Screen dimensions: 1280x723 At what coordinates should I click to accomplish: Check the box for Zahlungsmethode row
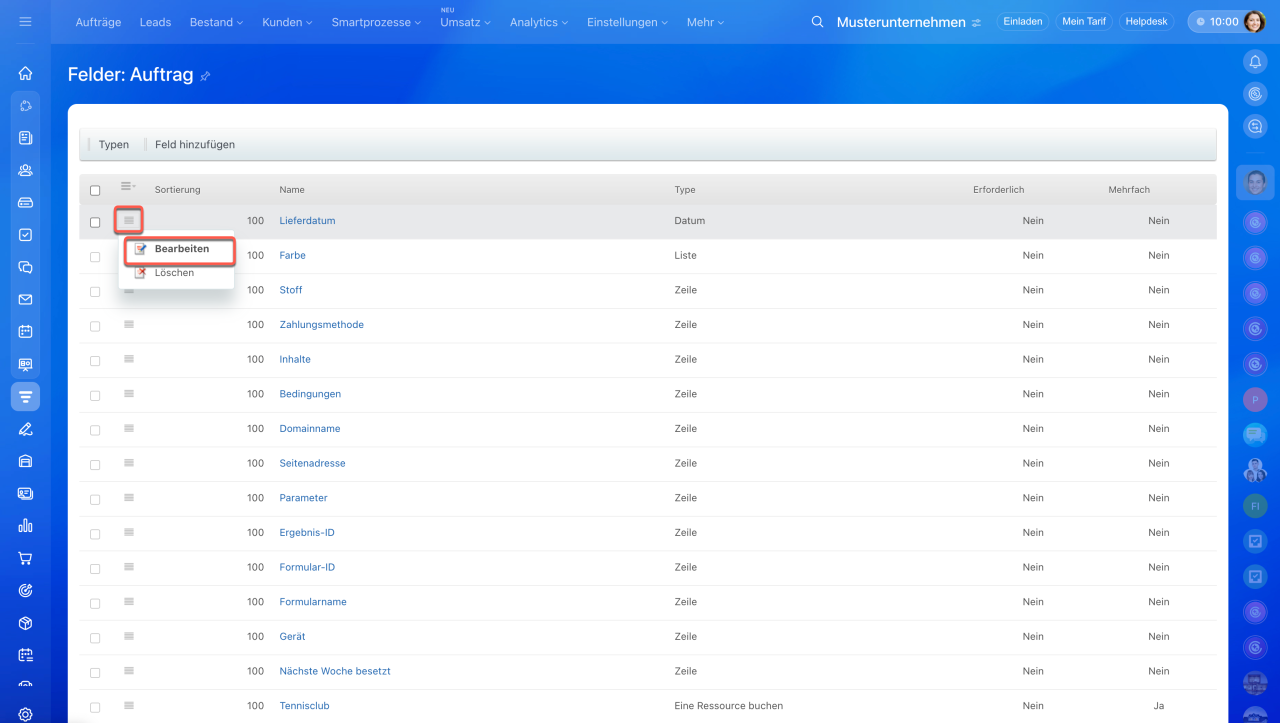pyautogui.click(x=95, y=326)
